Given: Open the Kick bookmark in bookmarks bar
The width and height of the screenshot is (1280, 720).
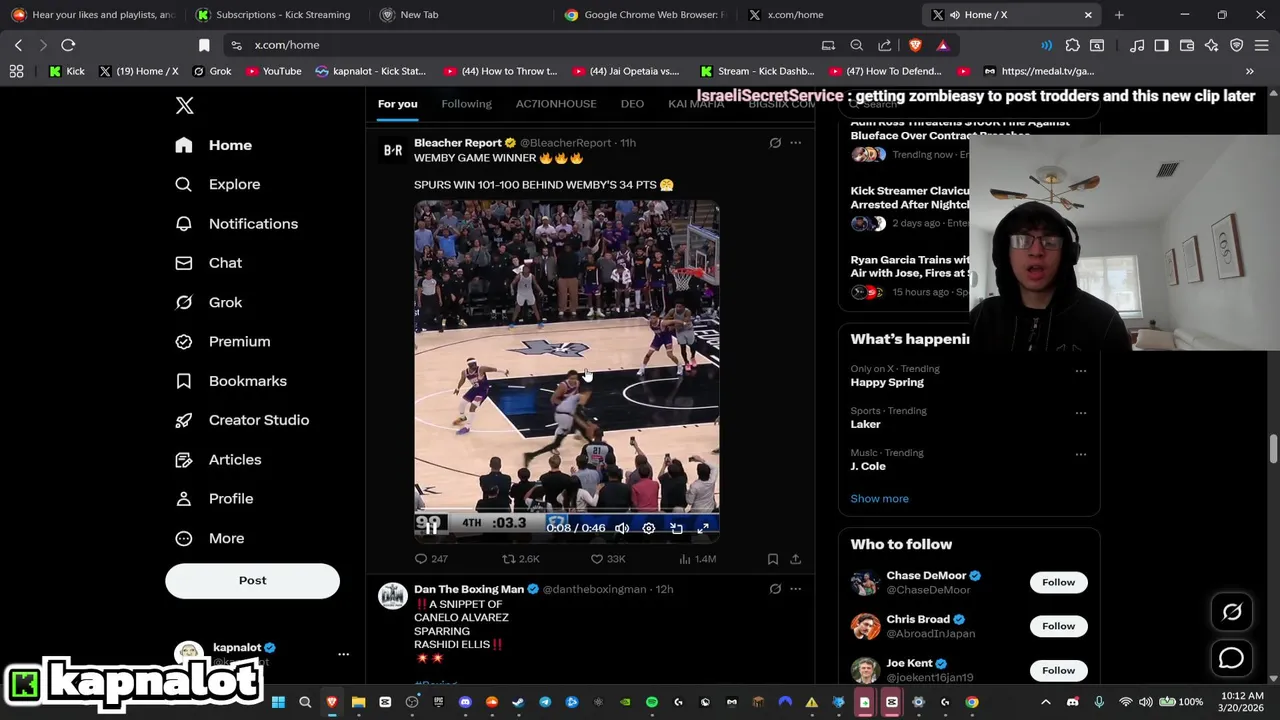Looking at the screenshot, I should click(66, 71).
